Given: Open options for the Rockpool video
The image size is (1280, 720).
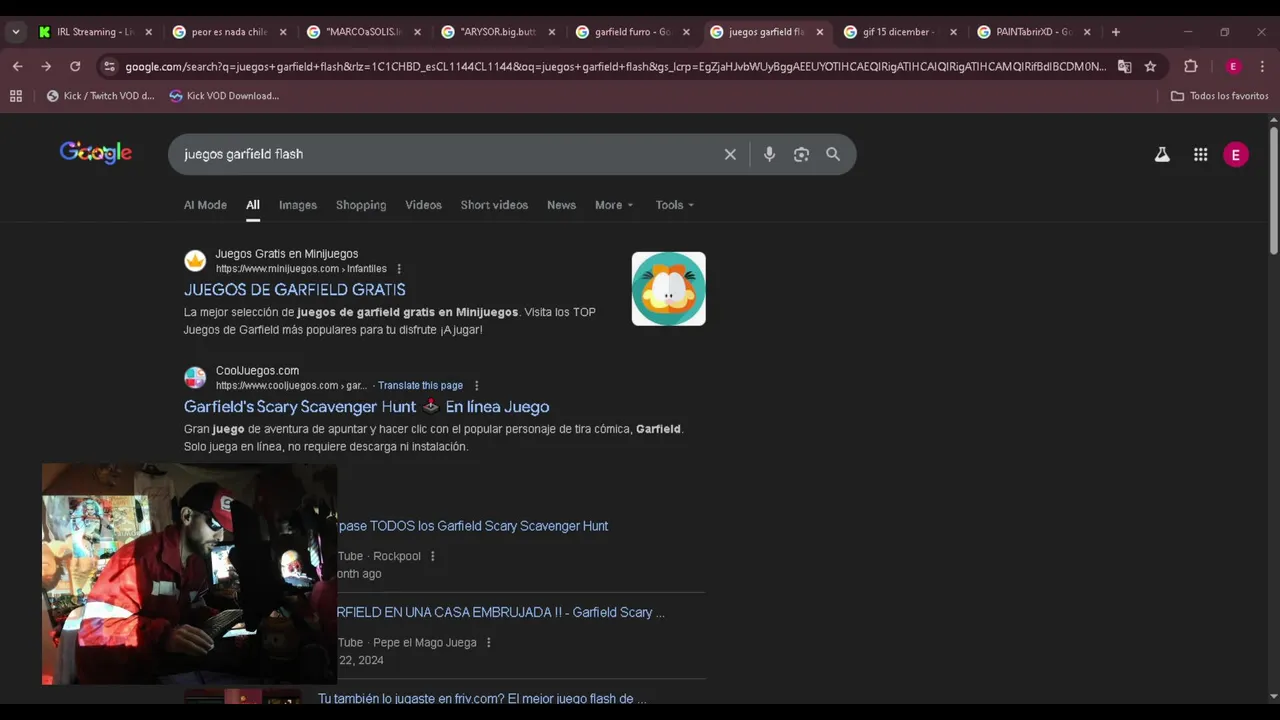Looking at the screenshot, I should coord(432,556).
